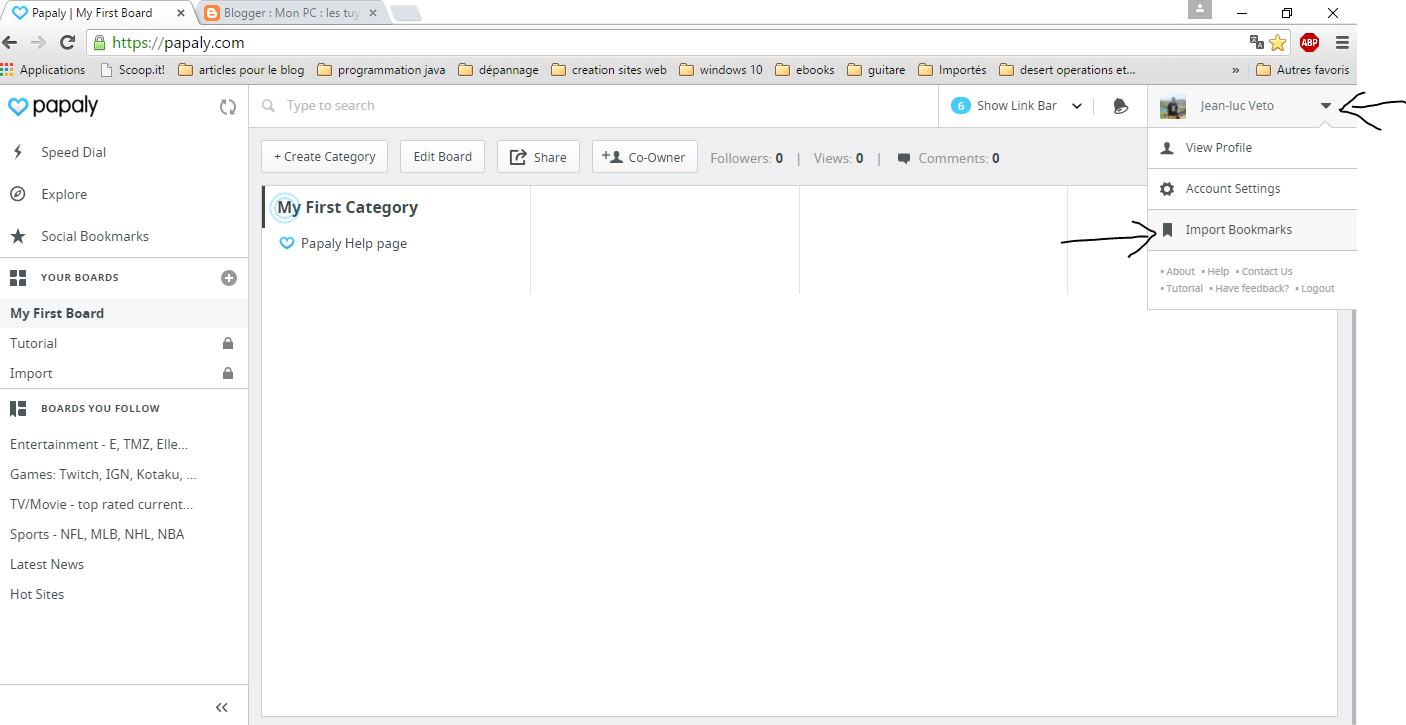Add a new board with plus icon
This screenshot has height=725, width=1406.
point(229,278)
